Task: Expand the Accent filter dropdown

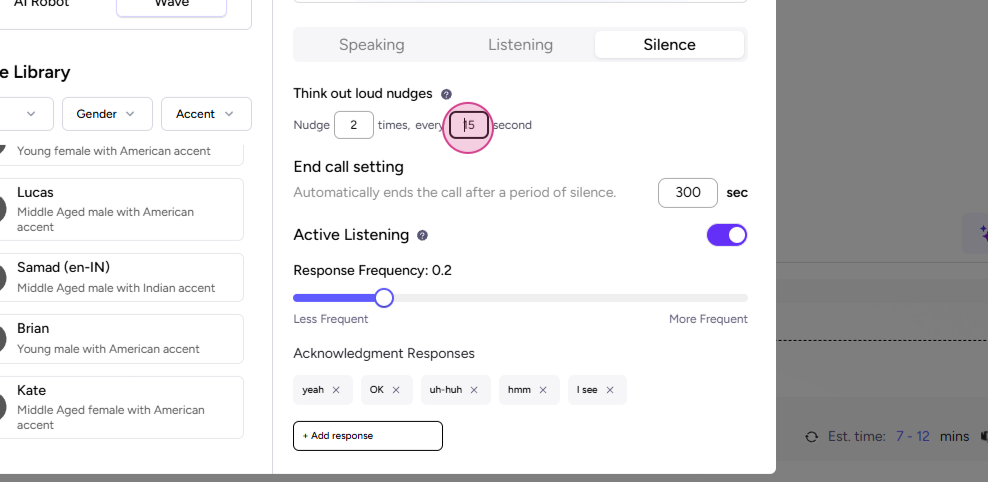Action: [x=205, y=114]
